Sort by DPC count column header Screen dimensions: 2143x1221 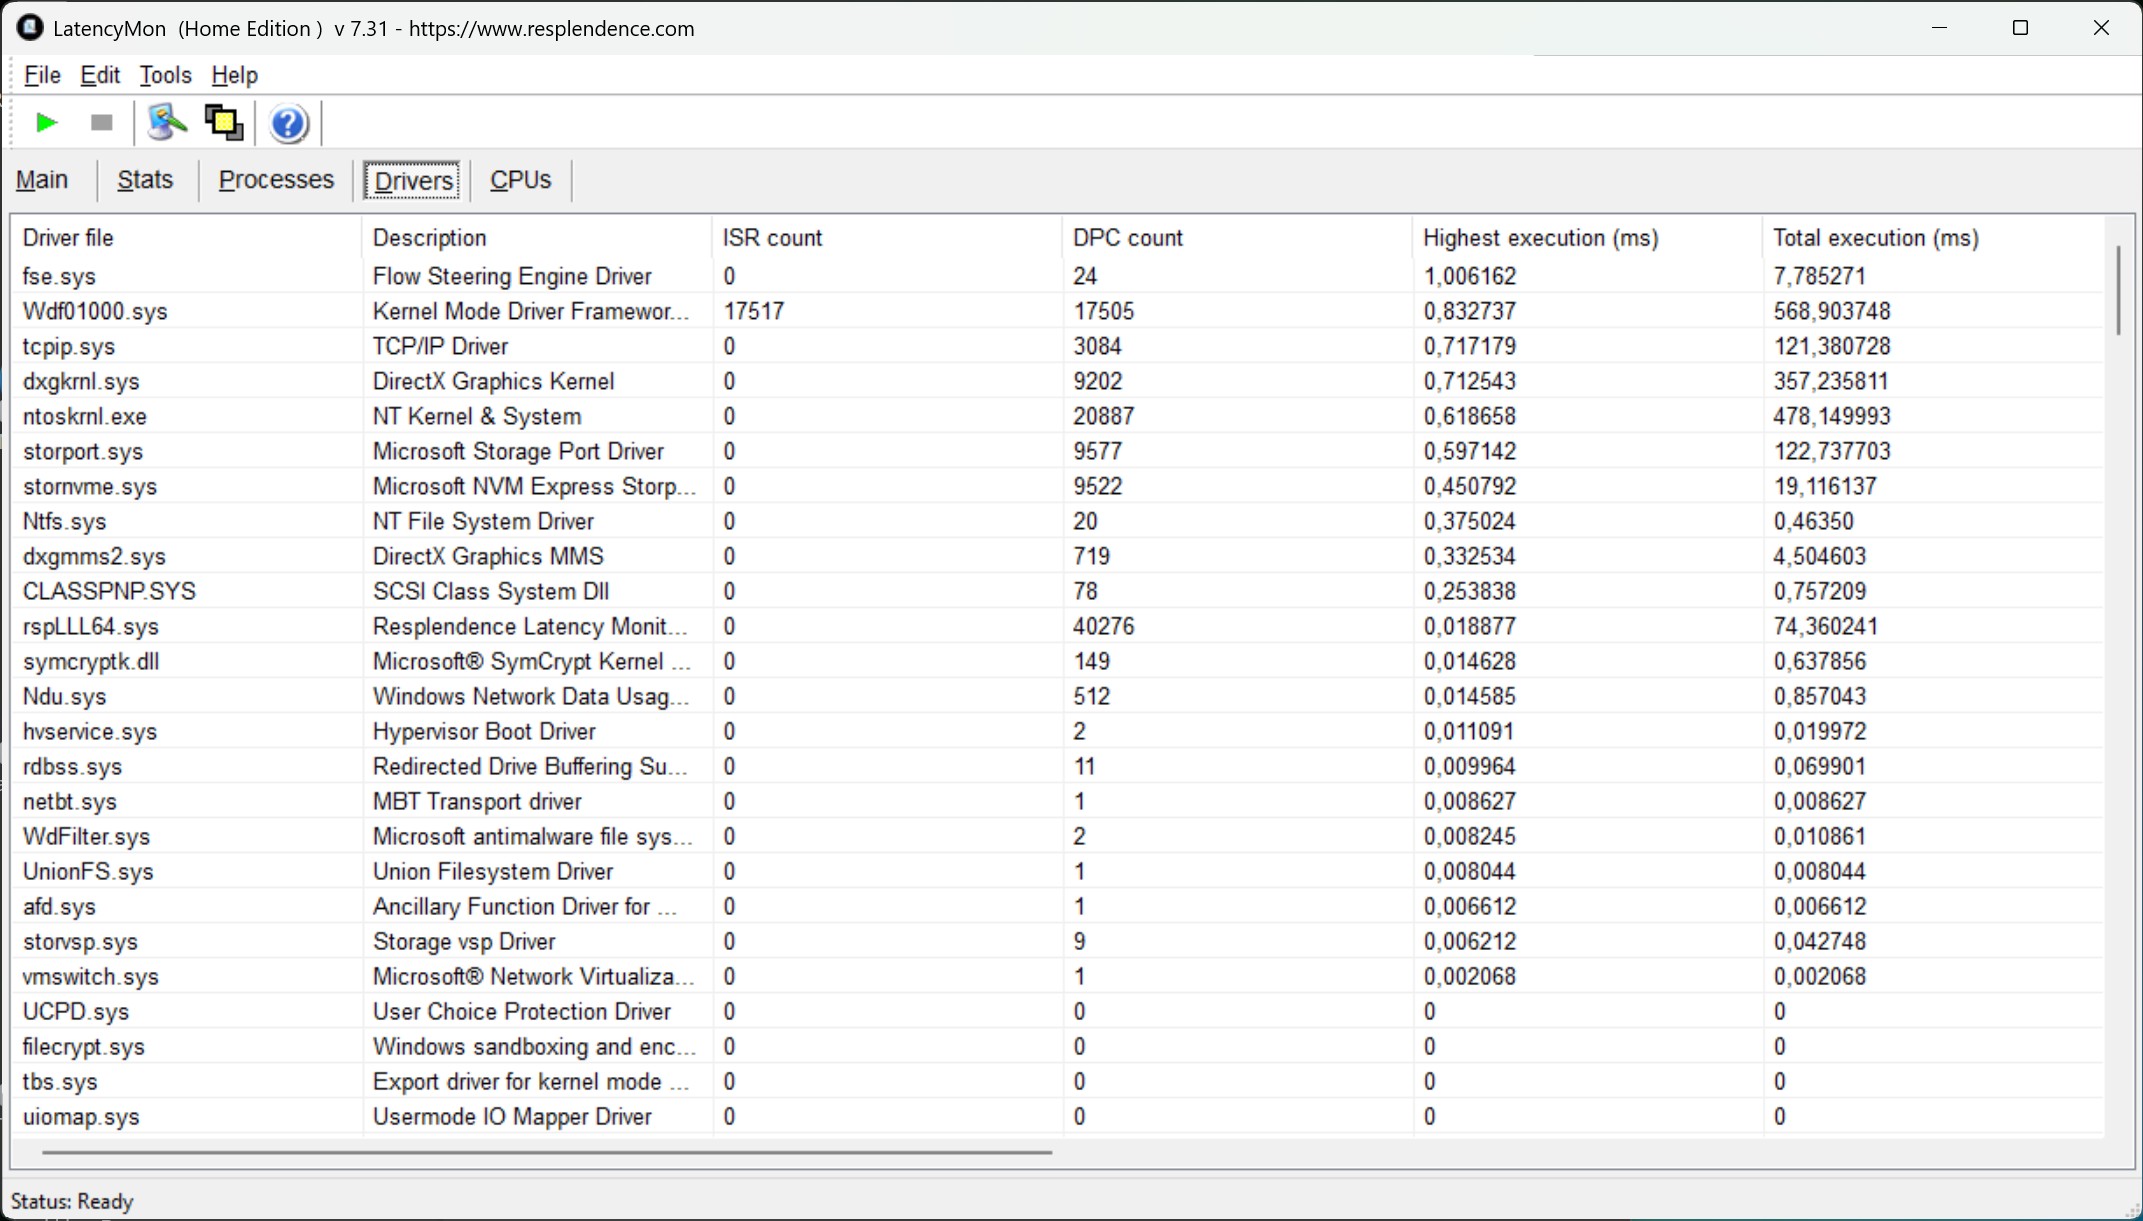(x=1127, y=238)
